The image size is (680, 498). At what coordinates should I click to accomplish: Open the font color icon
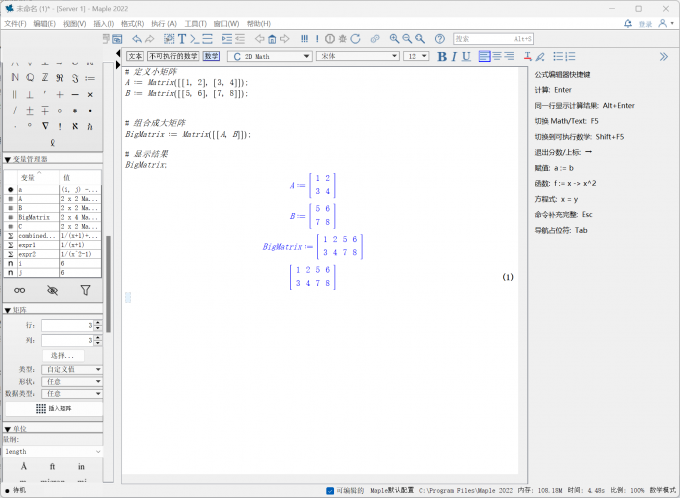527,56
